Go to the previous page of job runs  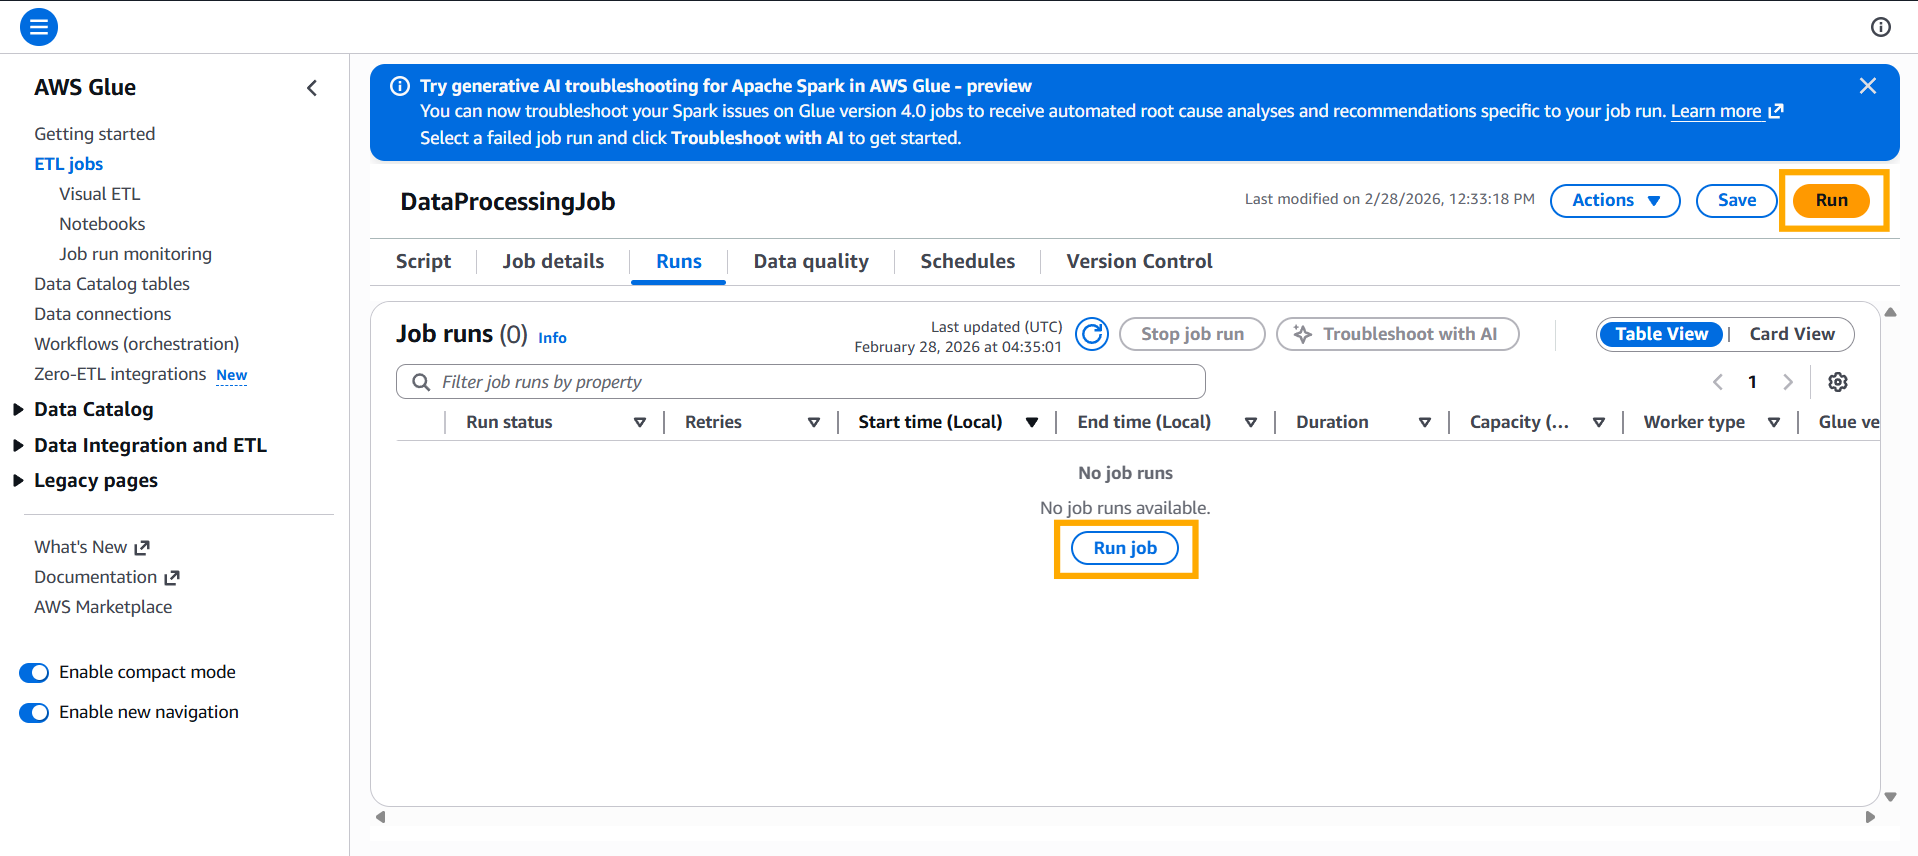pyautogui.click(x=1718, y=382)
